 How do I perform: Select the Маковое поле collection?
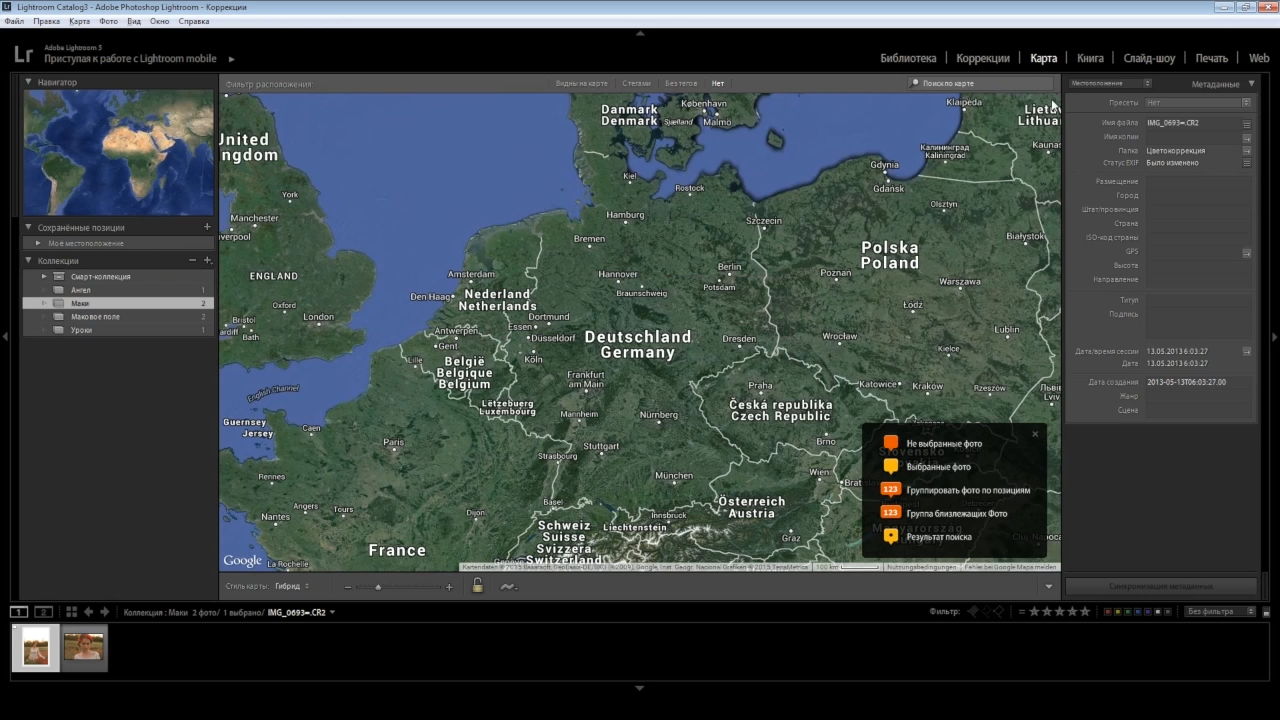[x=118, y=316]
